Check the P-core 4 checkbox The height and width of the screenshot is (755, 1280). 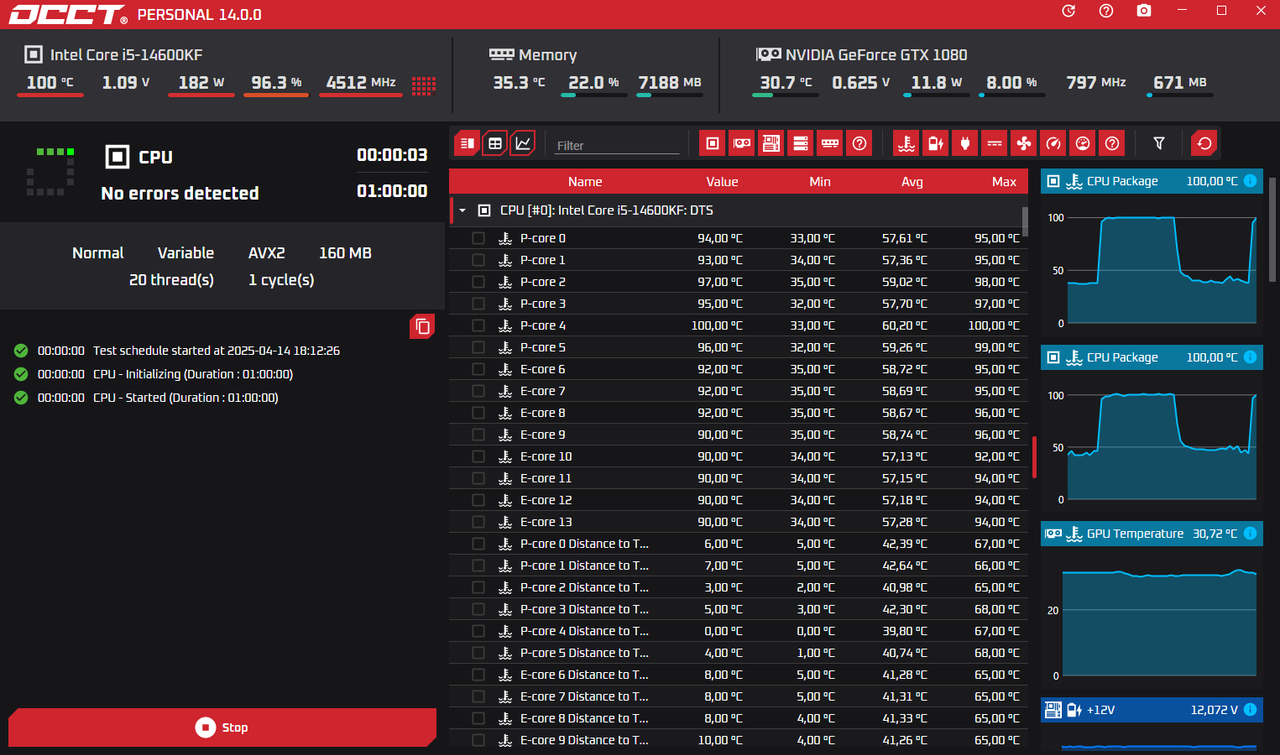coord(477,325)
